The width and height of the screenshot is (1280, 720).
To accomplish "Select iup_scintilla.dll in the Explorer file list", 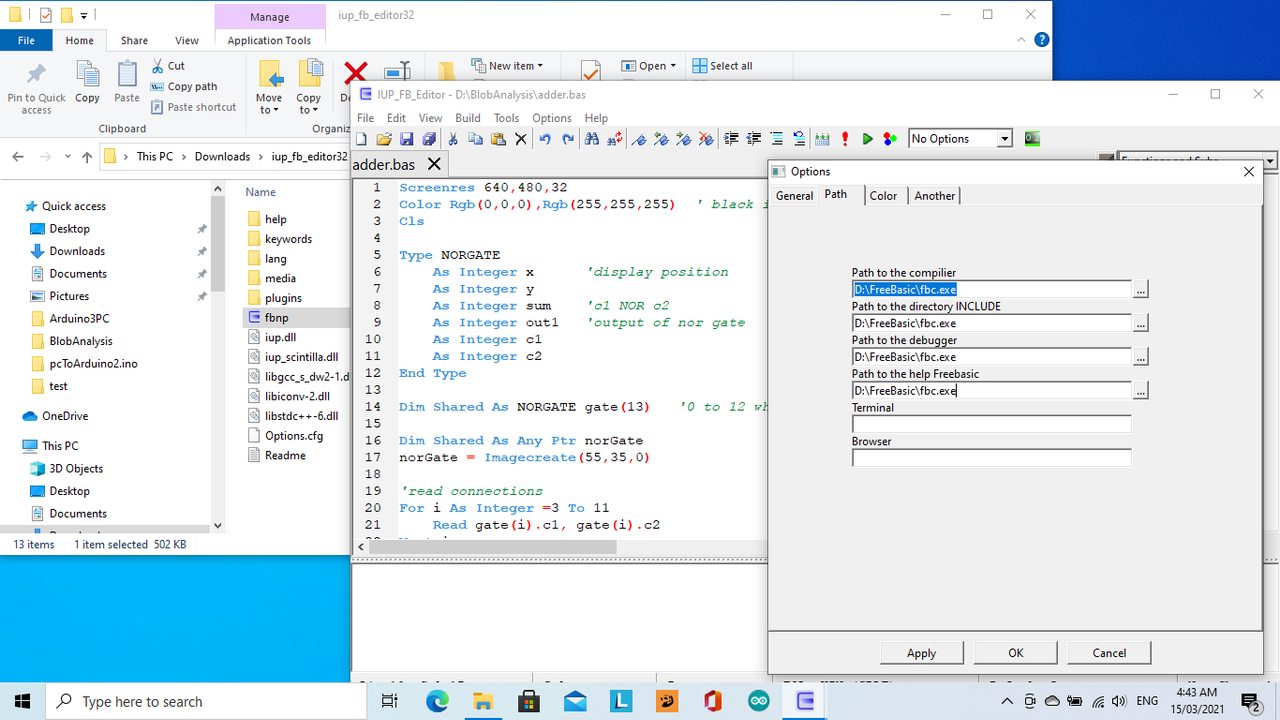I will (x=301, y=356).
